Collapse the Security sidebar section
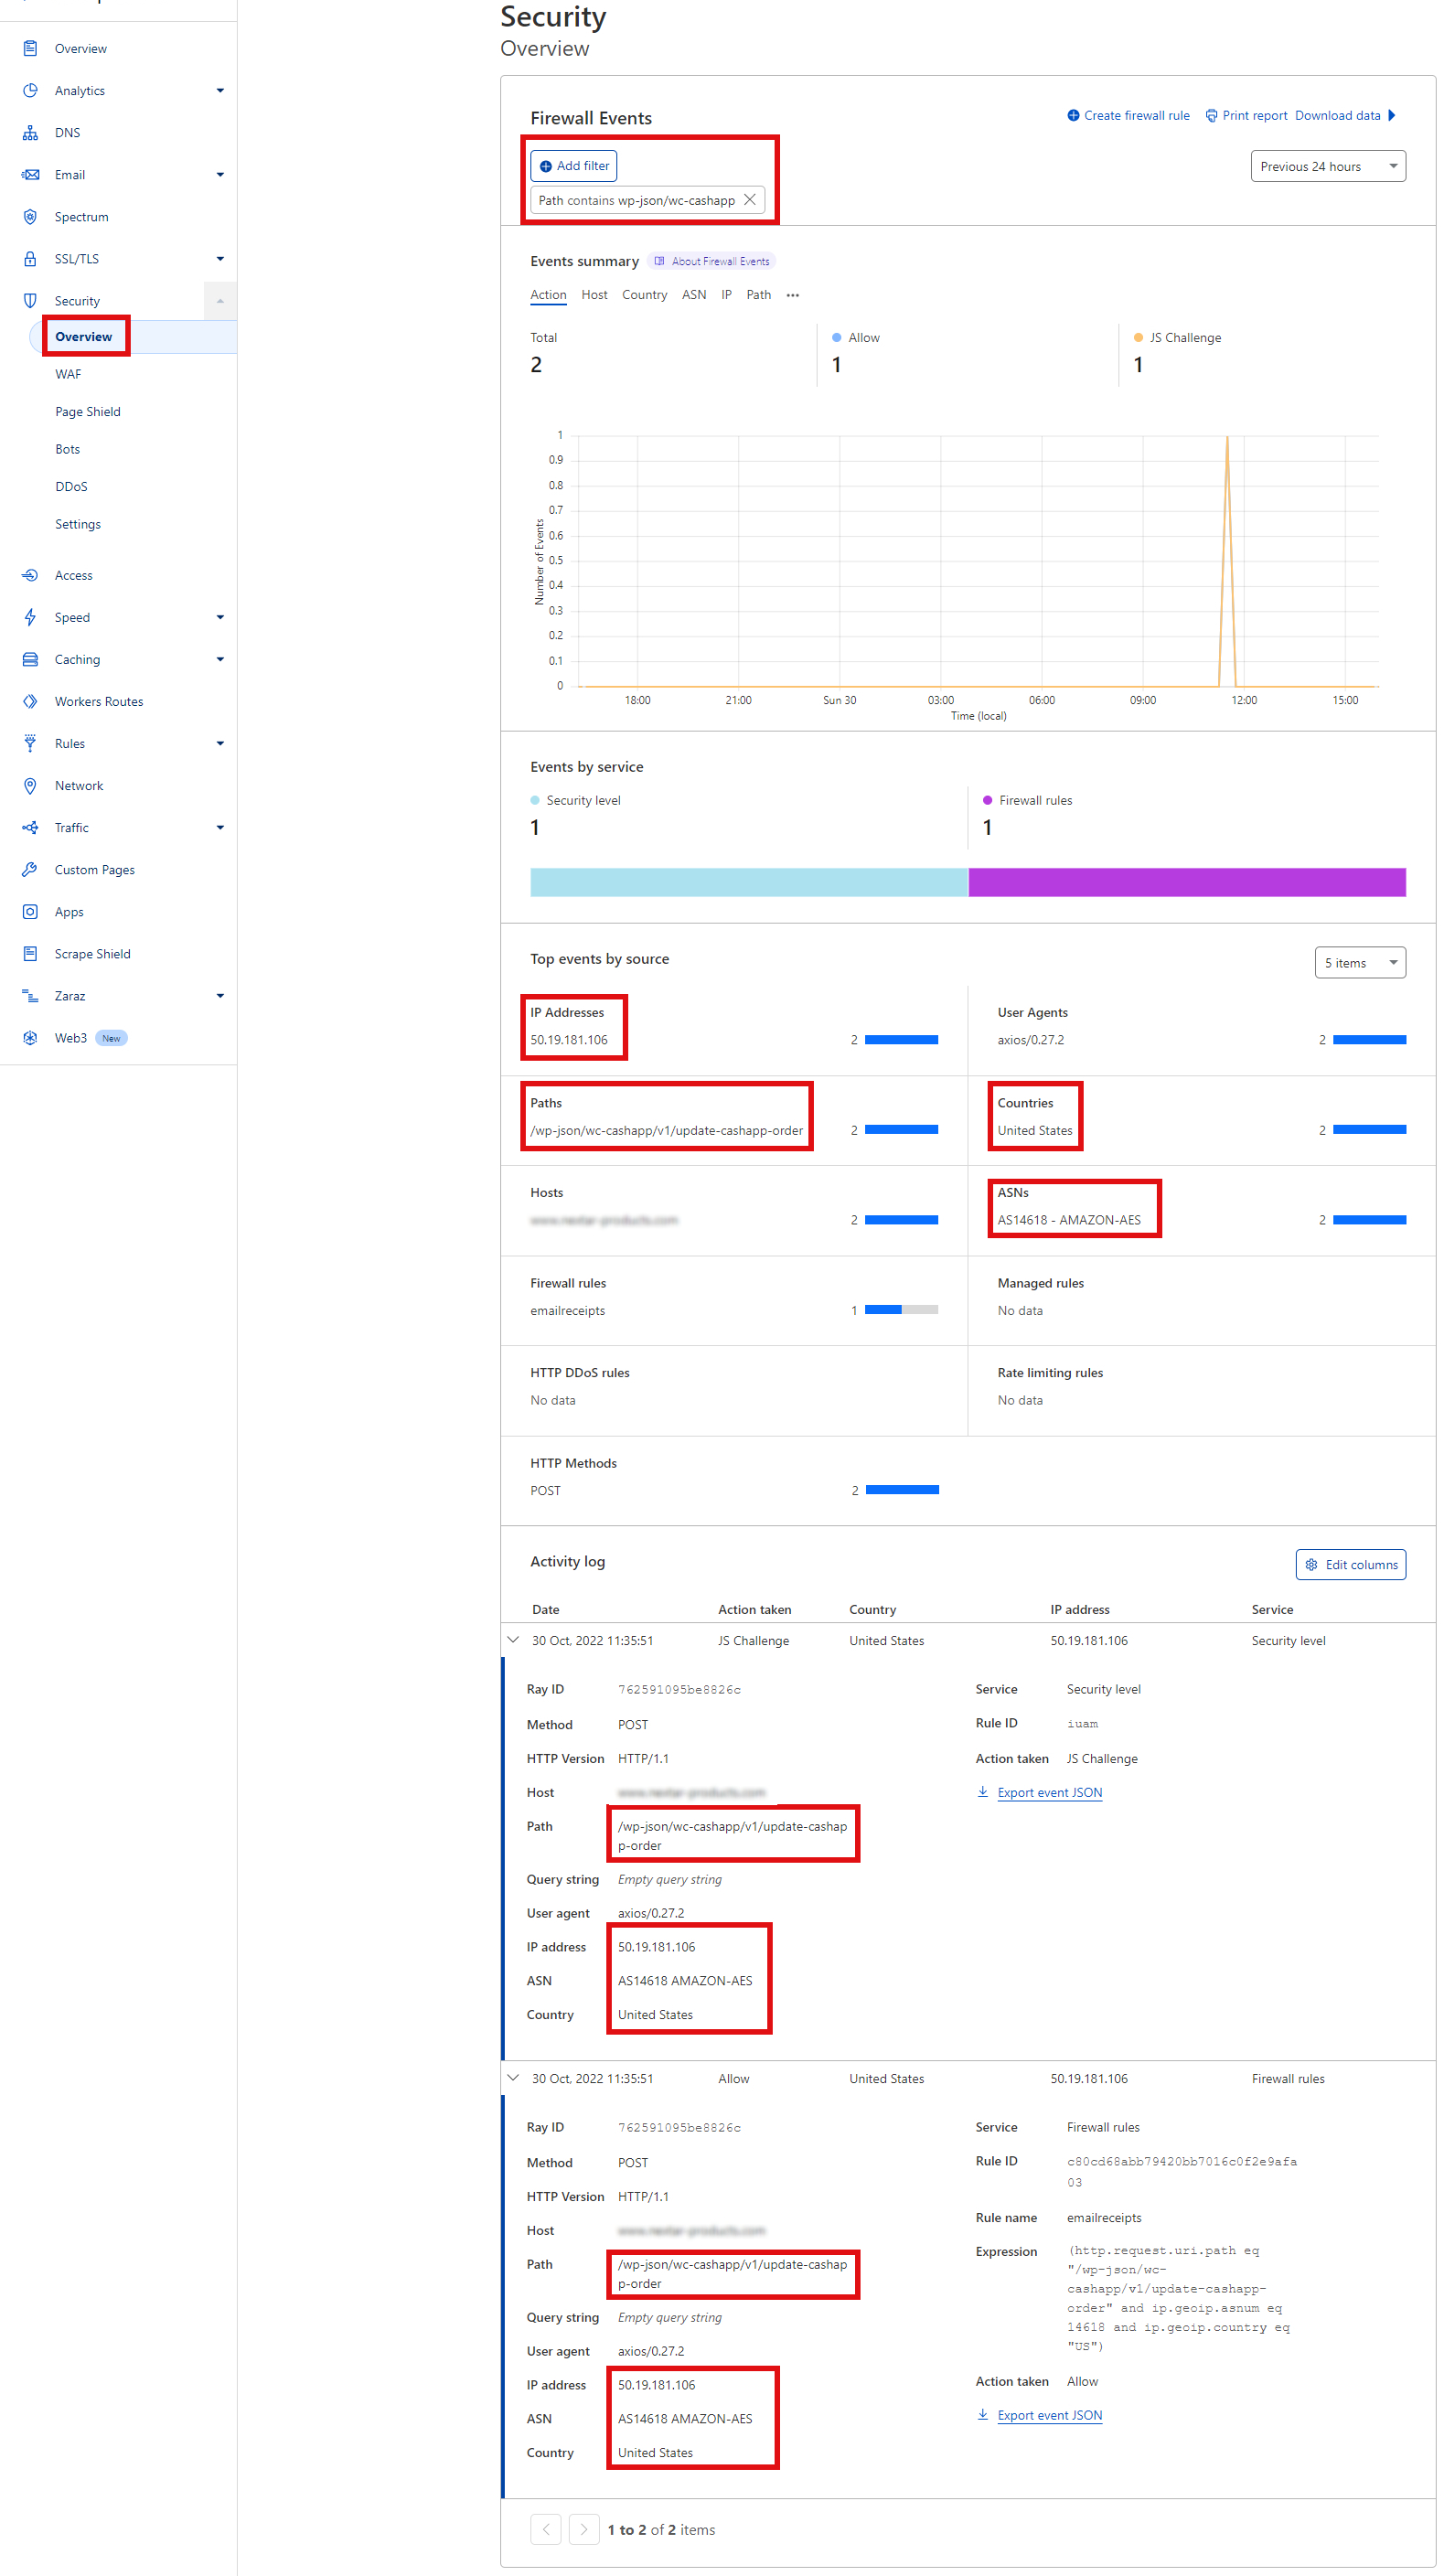This screenshot has height=2576, width=1444. coord(220,300)
